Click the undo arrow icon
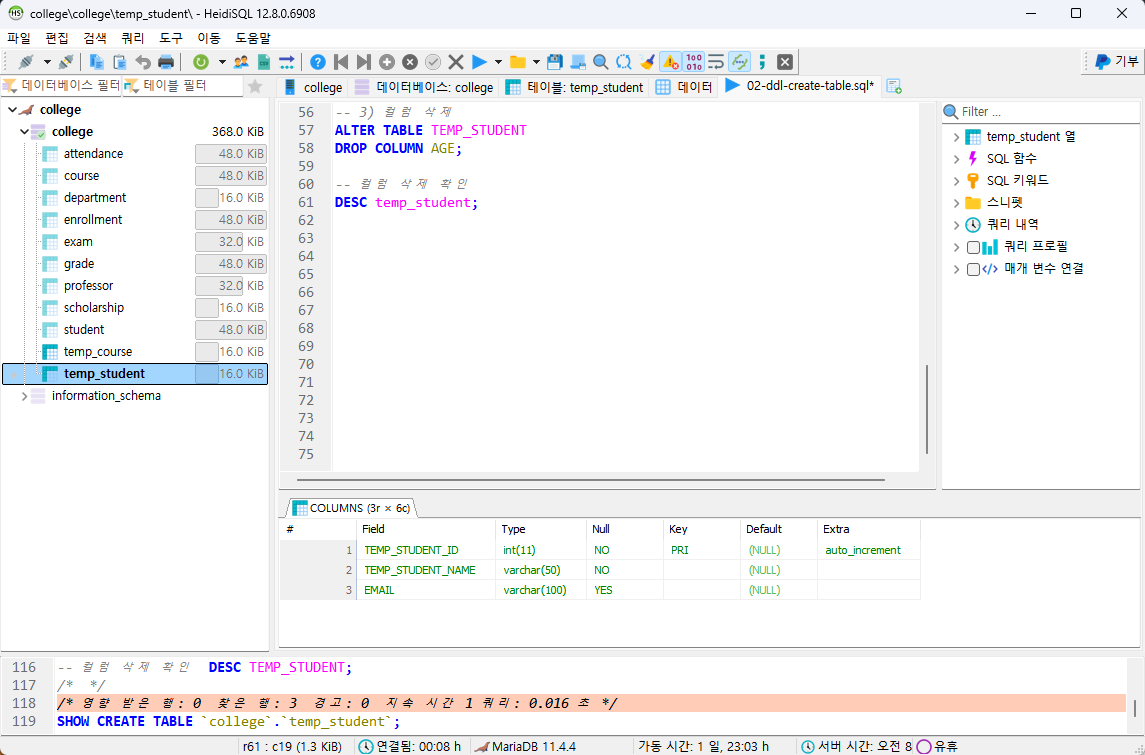This screenshot has height=755, width=1145. (x=143, y=61)
